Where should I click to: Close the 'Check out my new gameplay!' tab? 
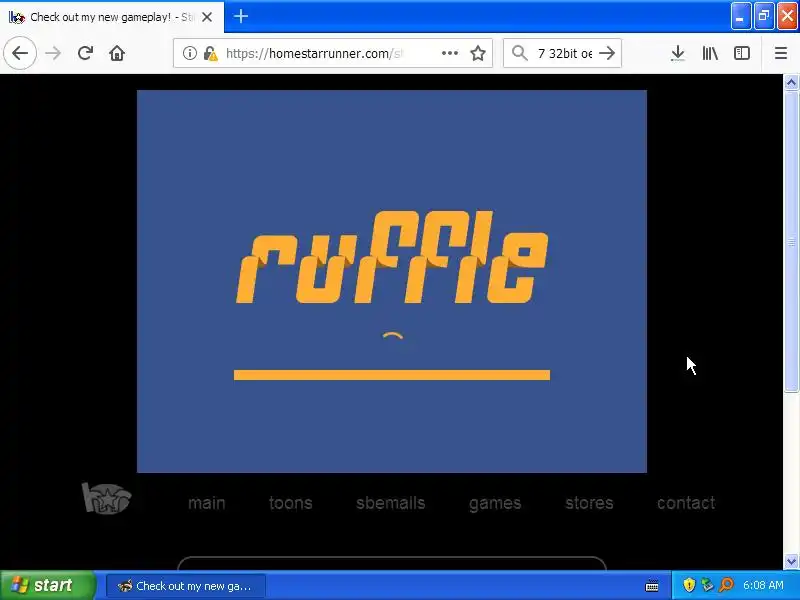click(207, 17)
